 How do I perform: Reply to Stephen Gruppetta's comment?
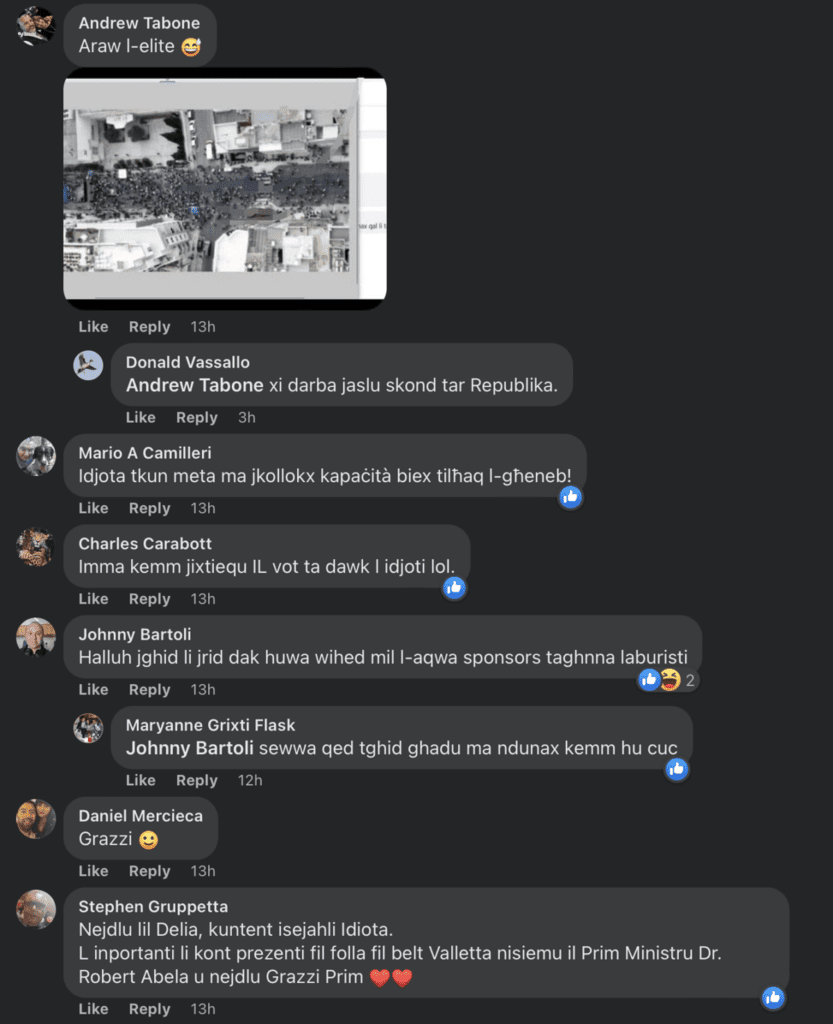click(149, 1009)
